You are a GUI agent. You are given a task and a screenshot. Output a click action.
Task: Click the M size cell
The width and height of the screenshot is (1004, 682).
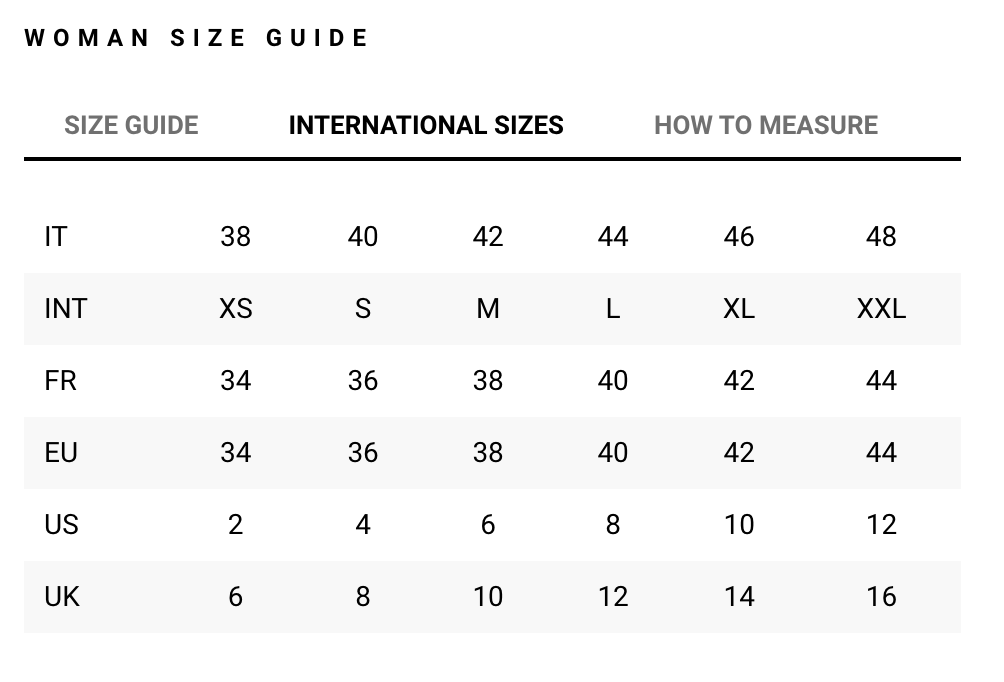(488, 309)
